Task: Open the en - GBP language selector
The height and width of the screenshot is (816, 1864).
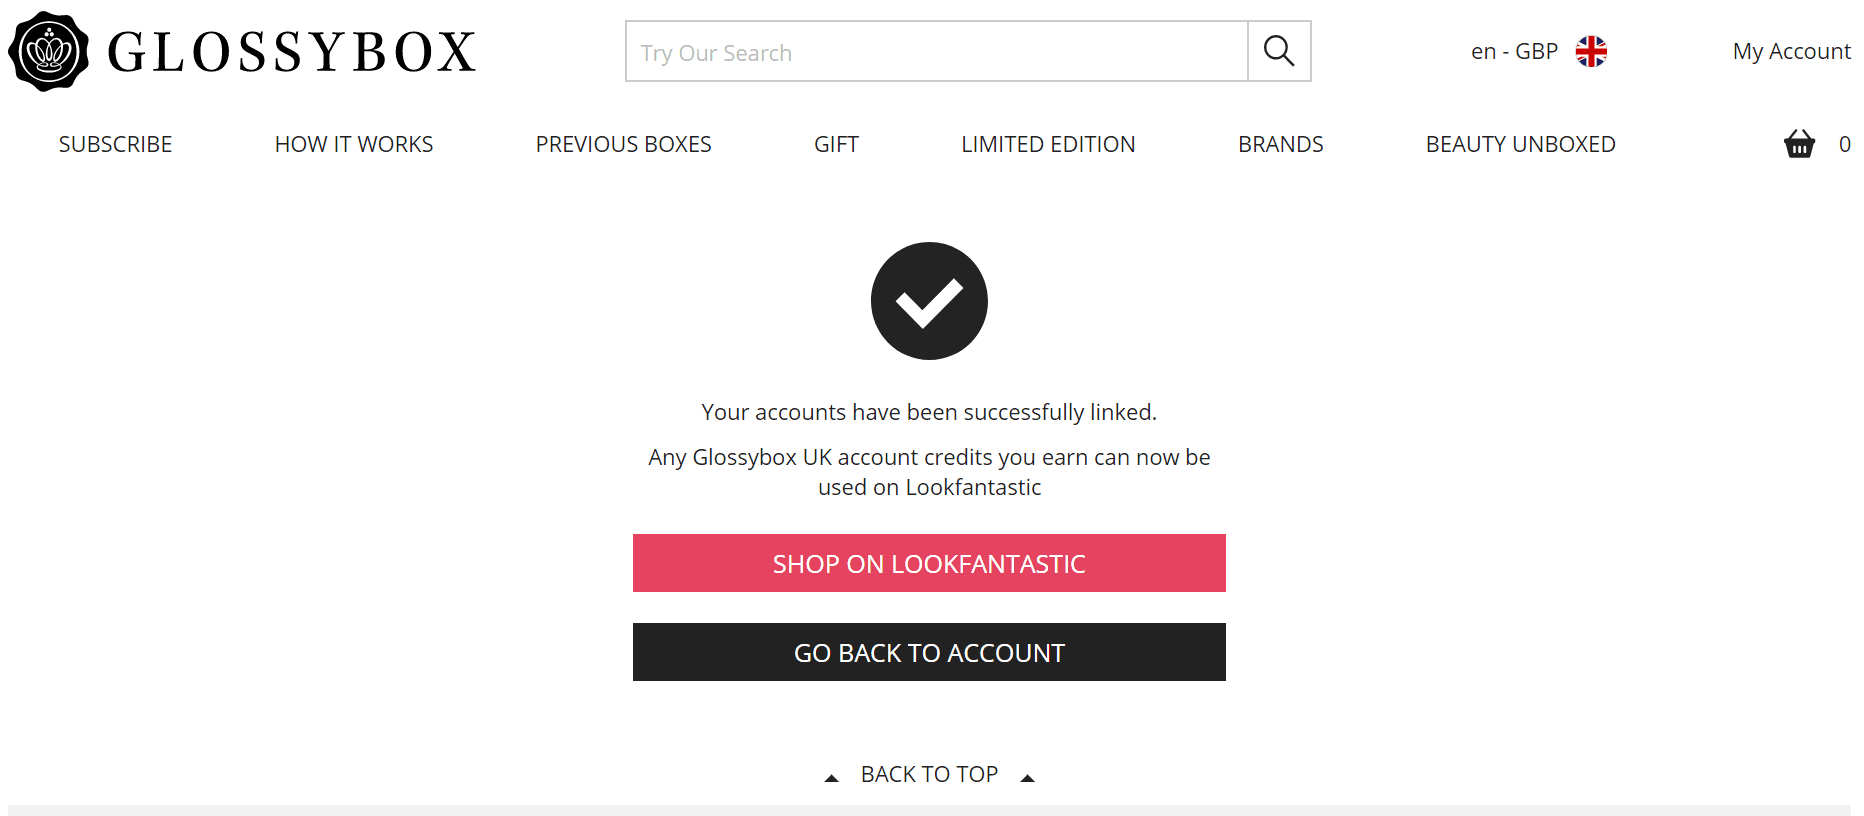Action: (1514, 51)
